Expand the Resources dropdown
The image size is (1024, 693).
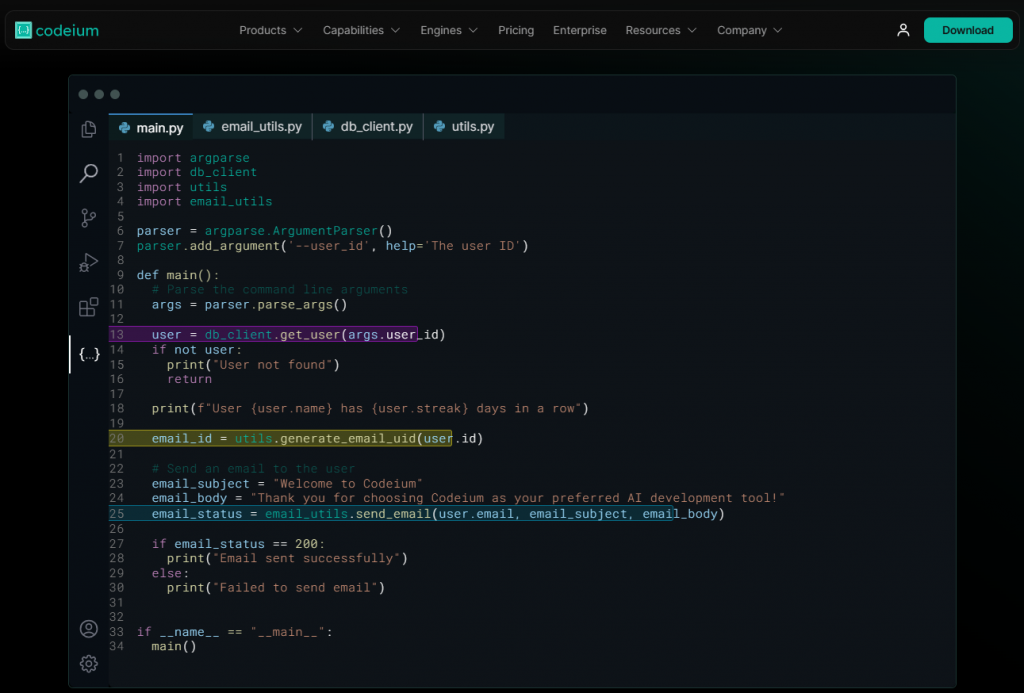661,30
